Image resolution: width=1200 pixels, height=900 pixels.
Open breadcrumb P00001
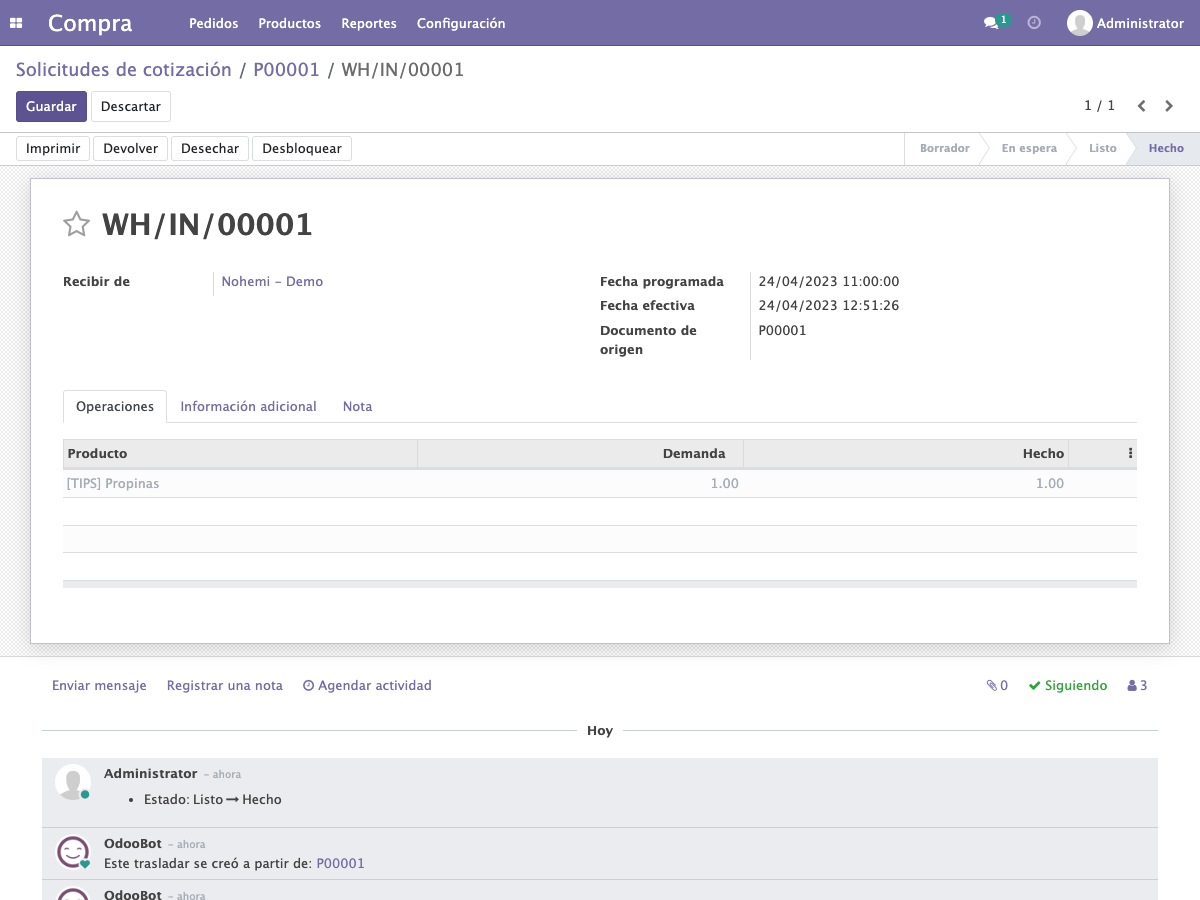[x=286, y=70]
